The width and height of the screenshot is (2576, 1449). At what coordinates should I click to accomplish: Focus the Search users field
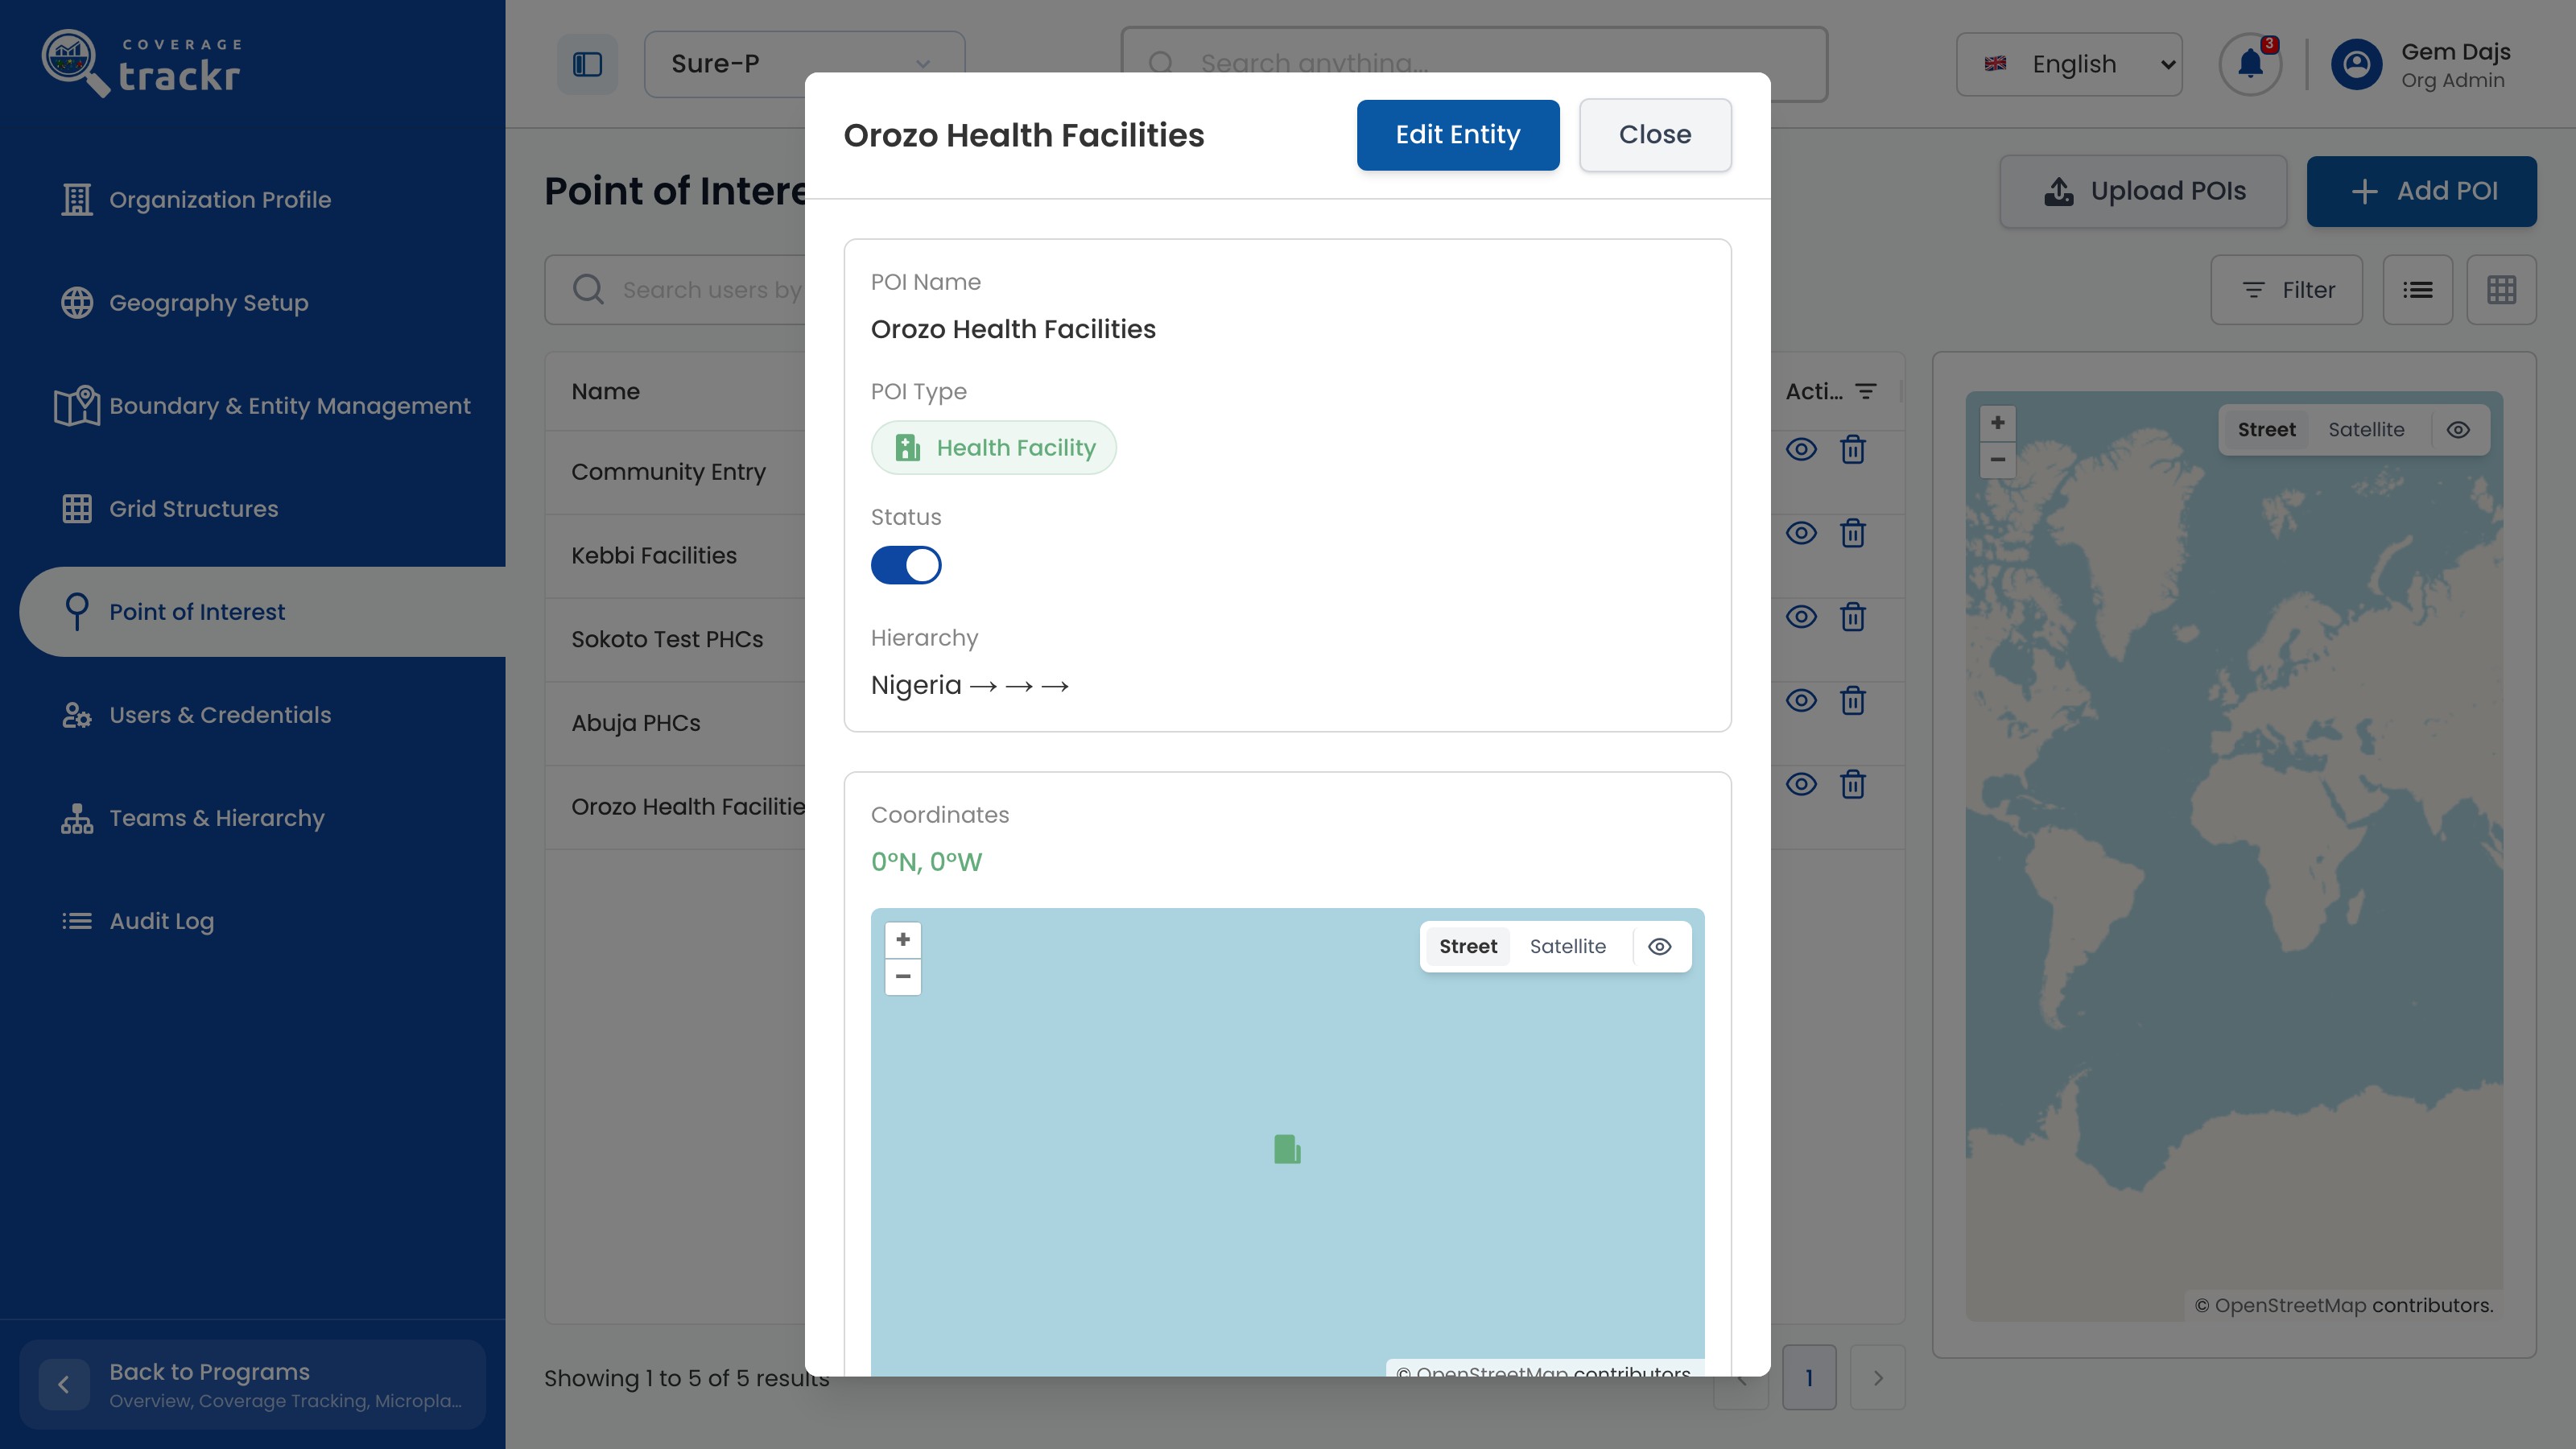pyautogui.click(x=676, y=290)
